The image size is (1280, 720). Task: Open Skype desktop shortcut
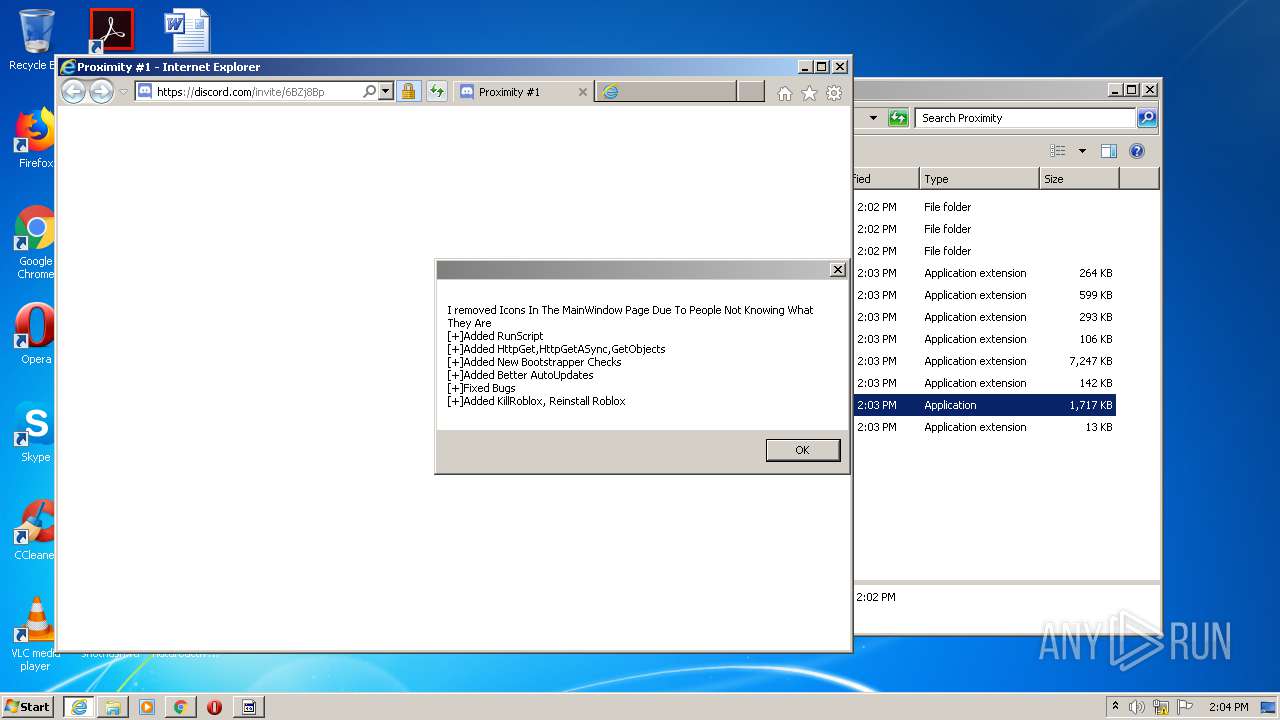[35, 432]
